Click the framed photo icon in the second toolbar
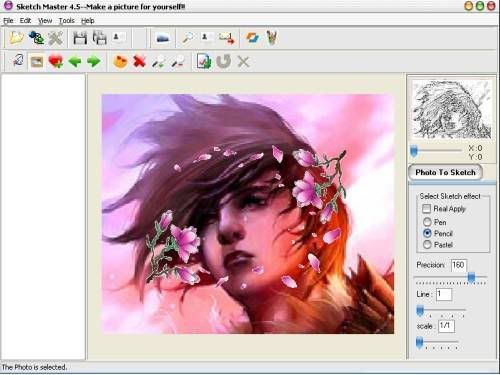The width and height of the screenshot is (500, 375). [x=37, y=62]
